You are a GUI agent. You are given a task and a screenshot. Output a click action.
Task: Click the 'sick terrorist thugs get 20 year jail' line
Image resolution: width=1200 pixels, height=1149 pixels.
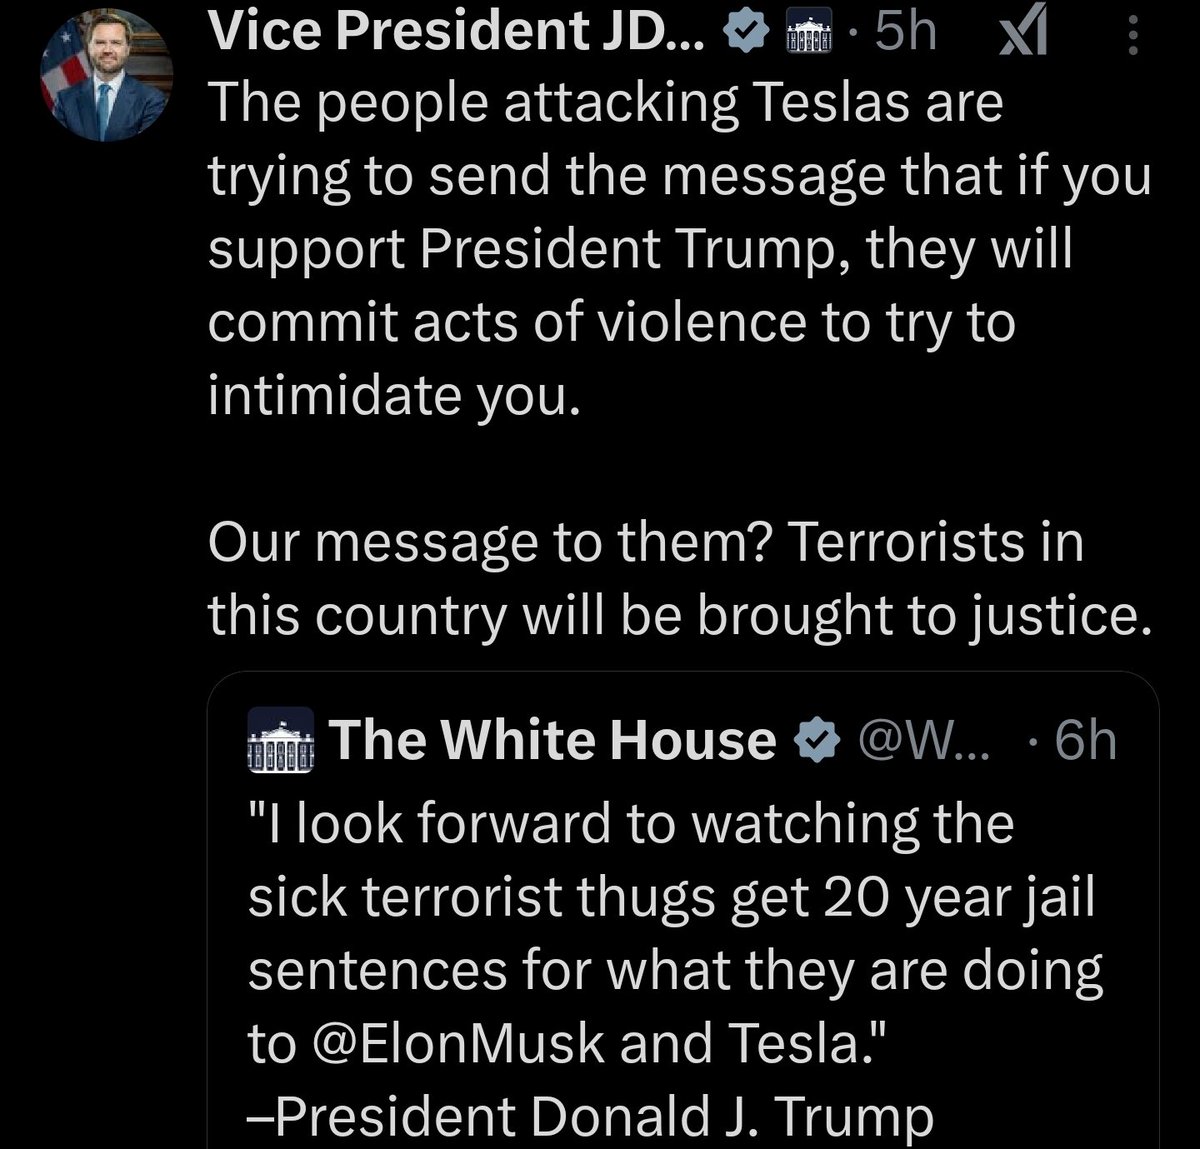tap(670, 897)
